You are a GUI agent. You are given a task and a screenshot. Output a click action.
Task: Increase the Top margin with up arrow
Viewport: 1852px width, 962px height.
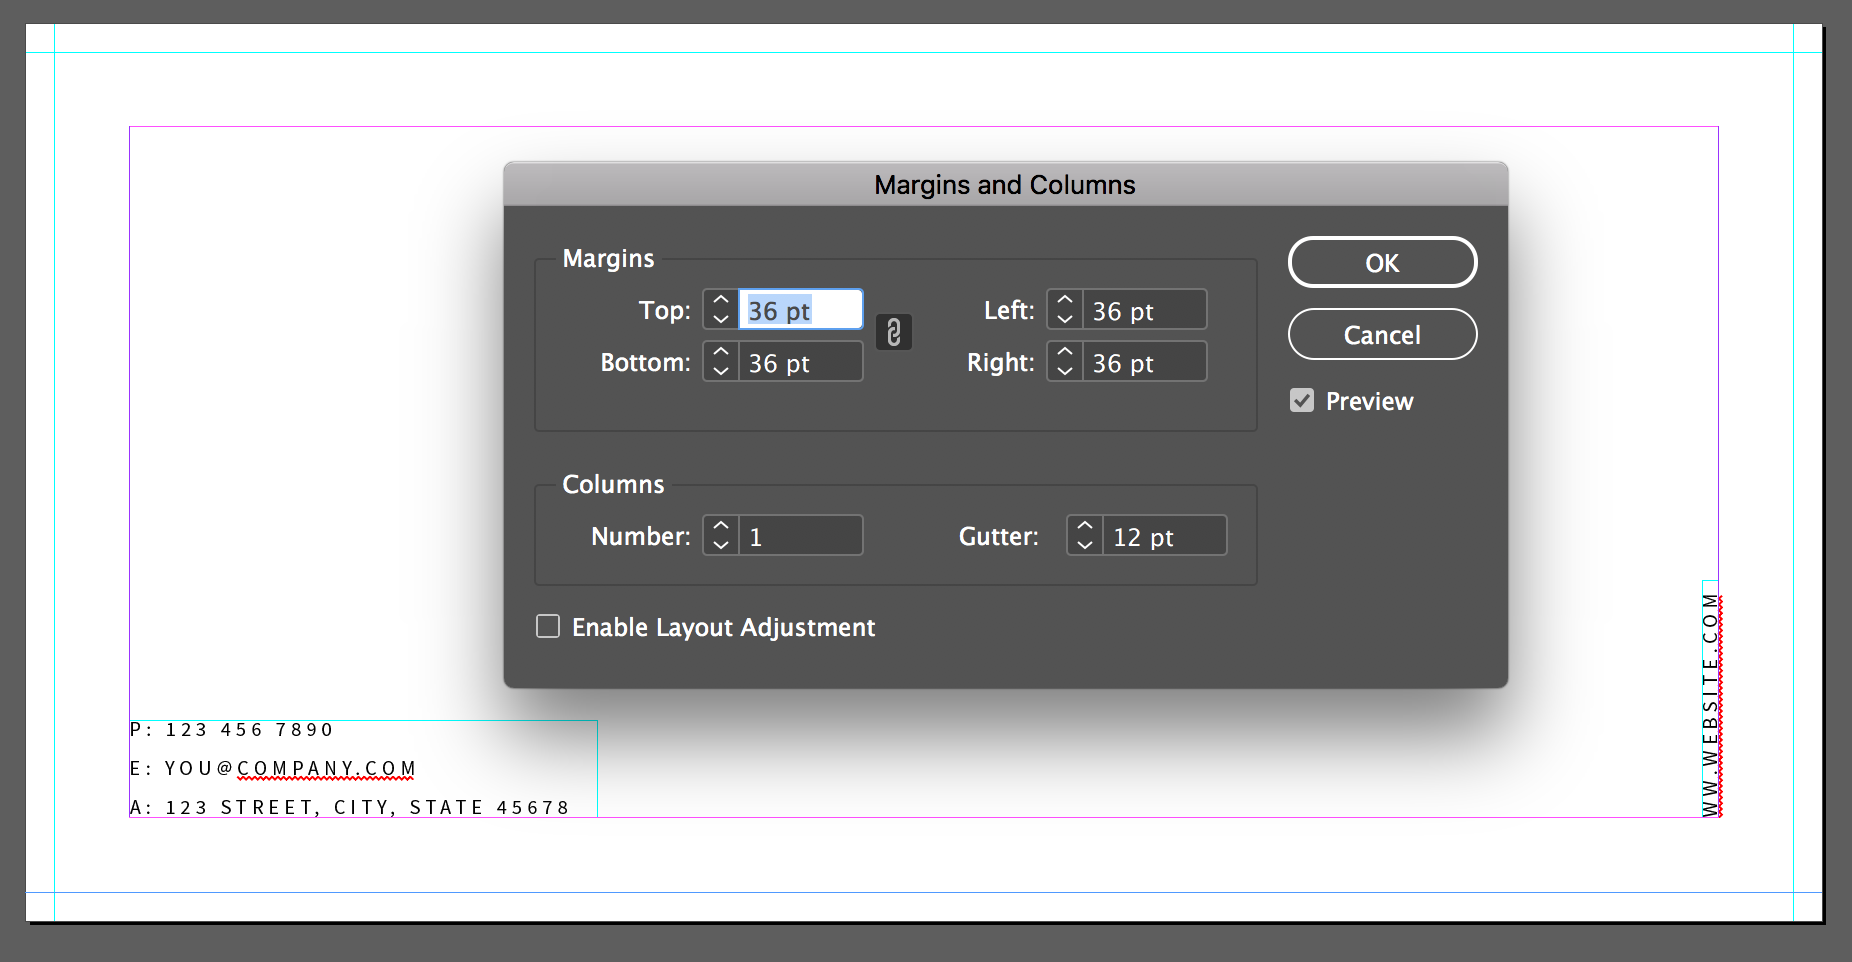click(721, 300)
